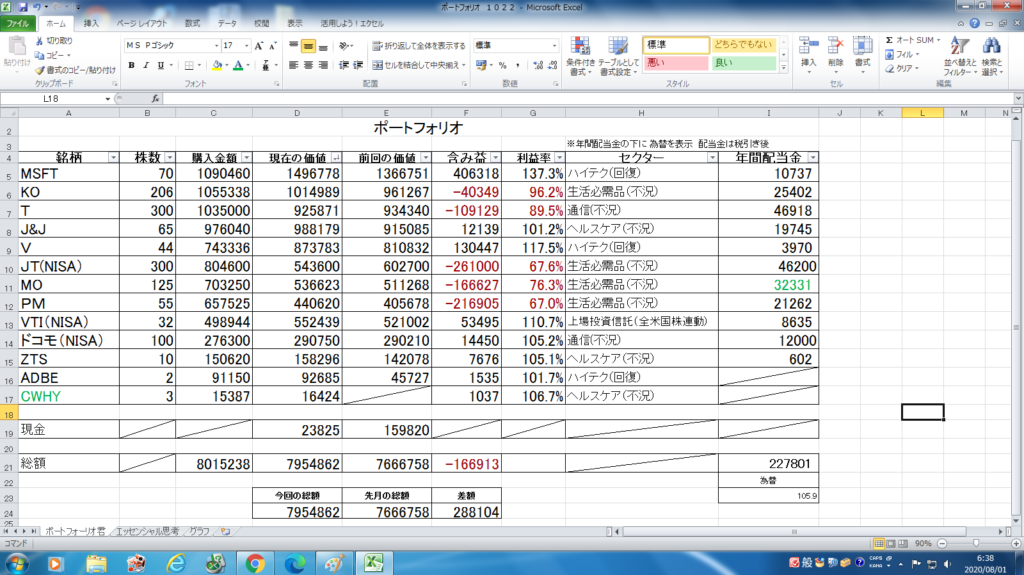
Task: Open sort and filter 並べ替えとフィルター
Action: coord(960,56)
